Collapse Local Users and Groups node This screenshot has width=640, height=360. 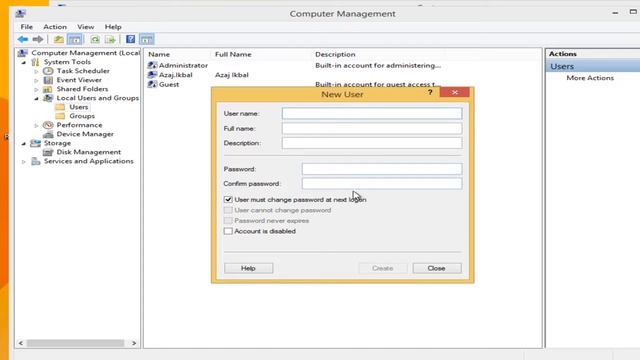point(36,98)
